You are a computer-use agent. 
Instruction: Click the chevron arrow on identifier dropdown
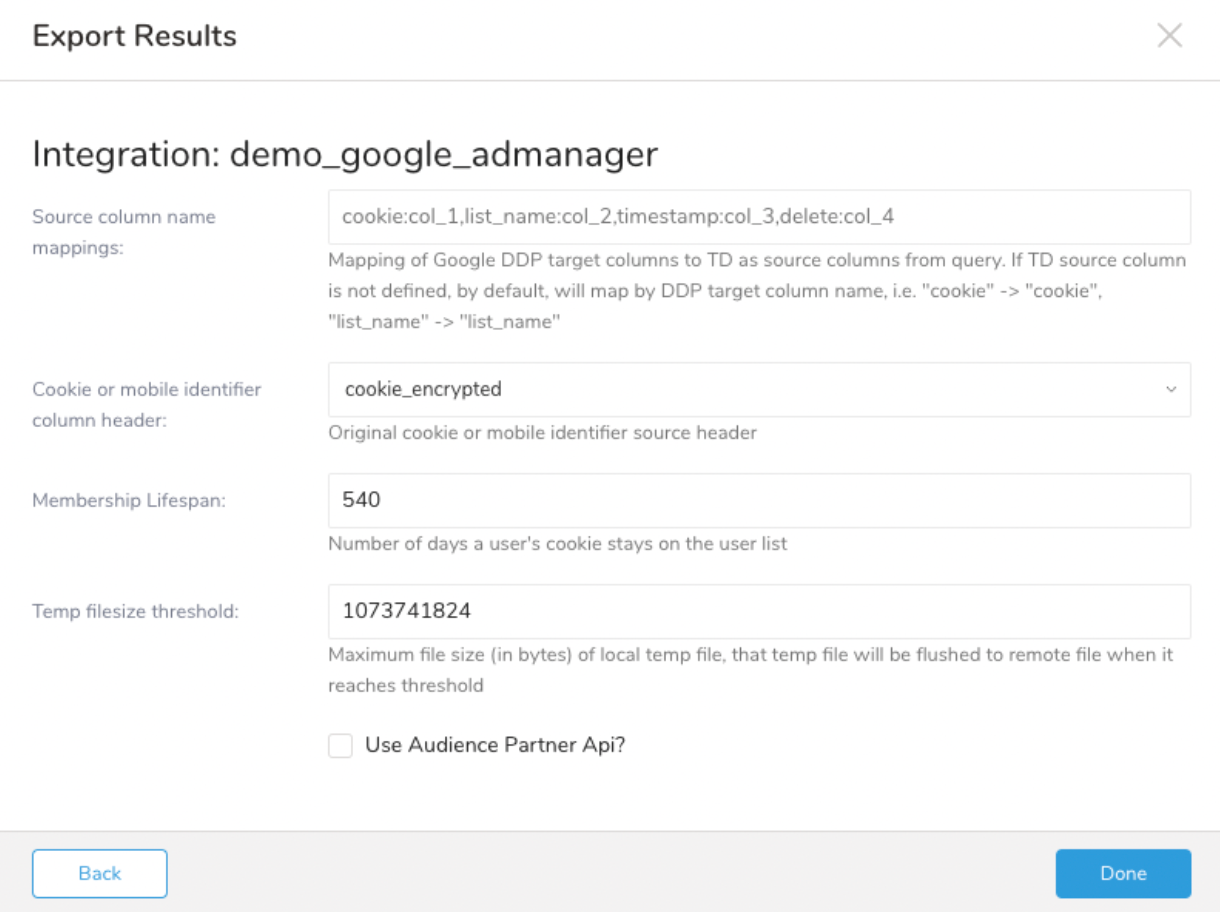coord(1171,390)
